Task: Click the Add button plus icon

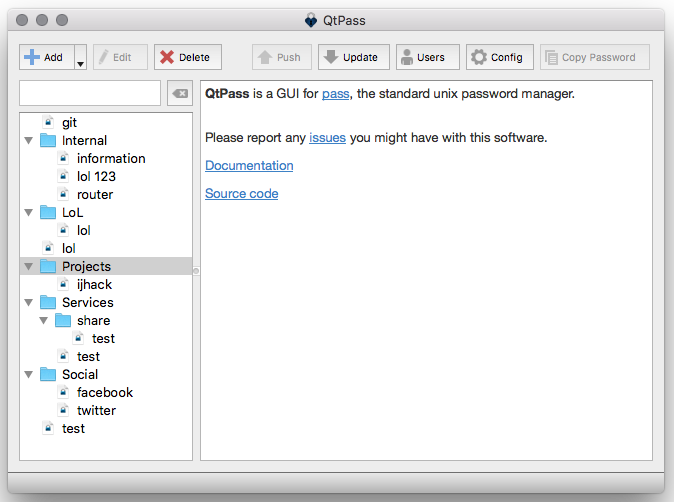Action: (32, 57)
